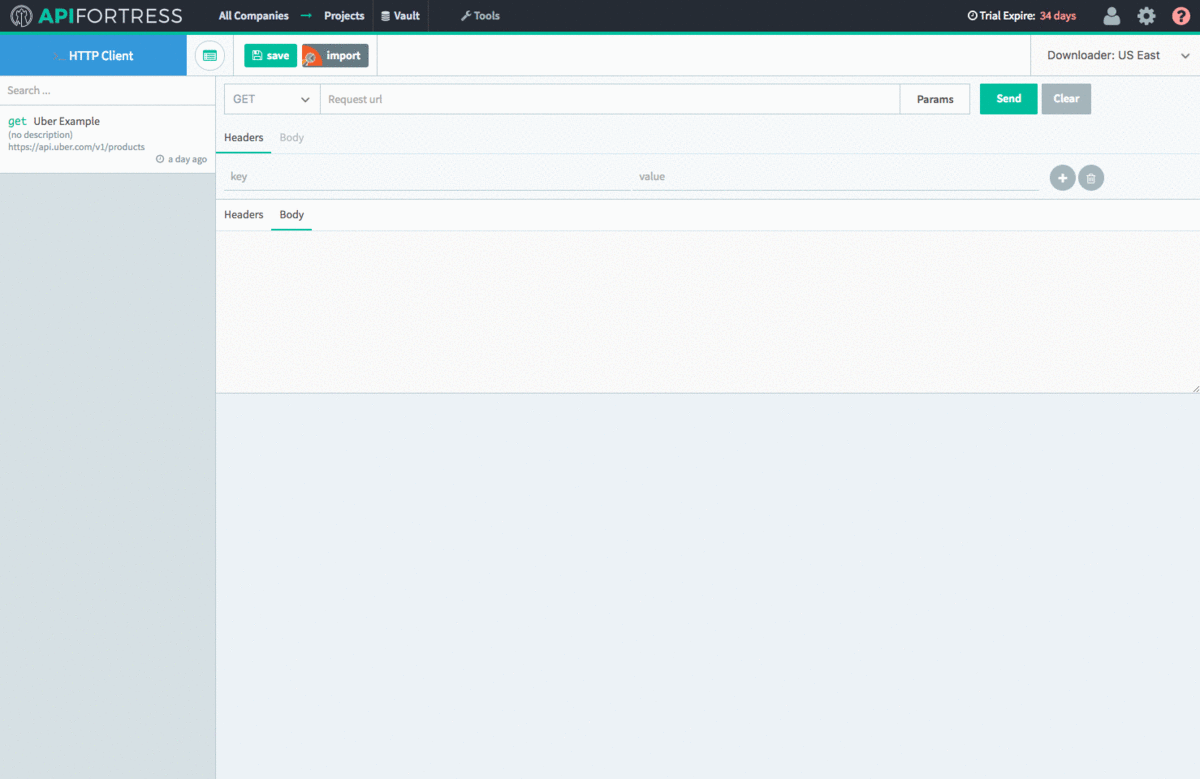The width and height of the screenshot is (1200, 779).
Task: Click the Clear button
Action: pos(1066,99)
